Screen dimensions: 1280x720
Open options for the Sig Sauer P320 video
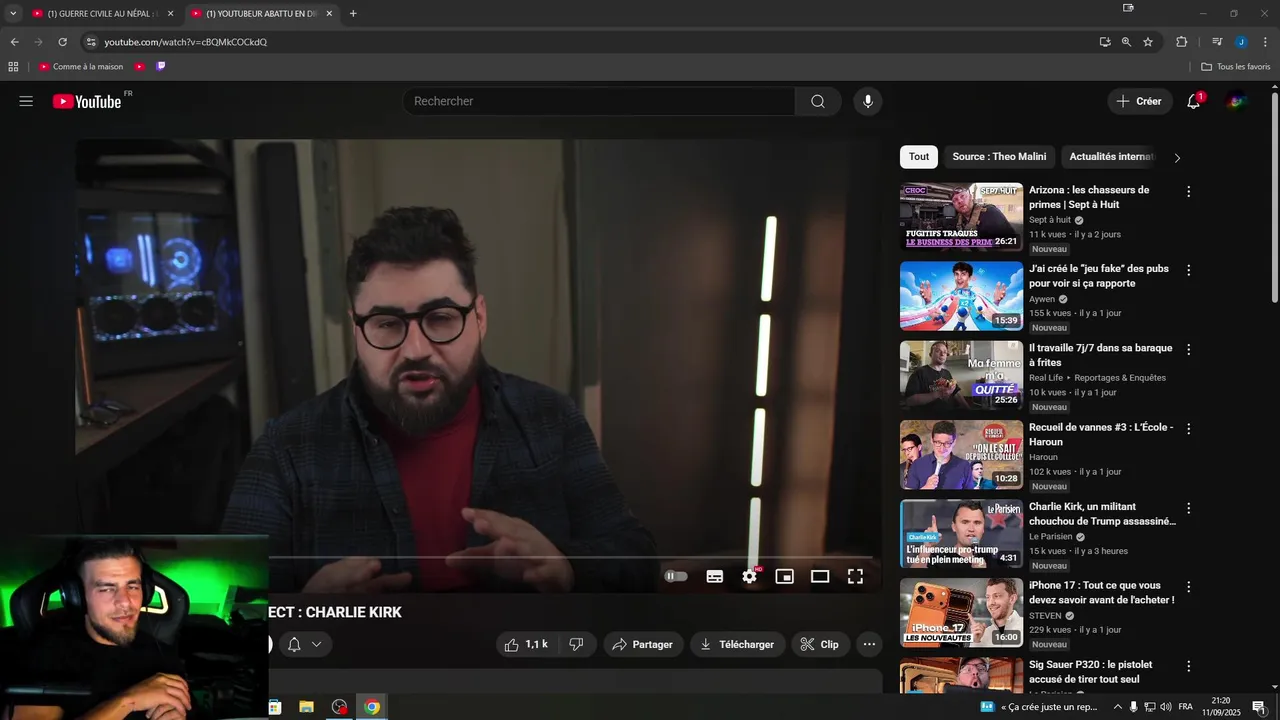[x=1189, y=665]
